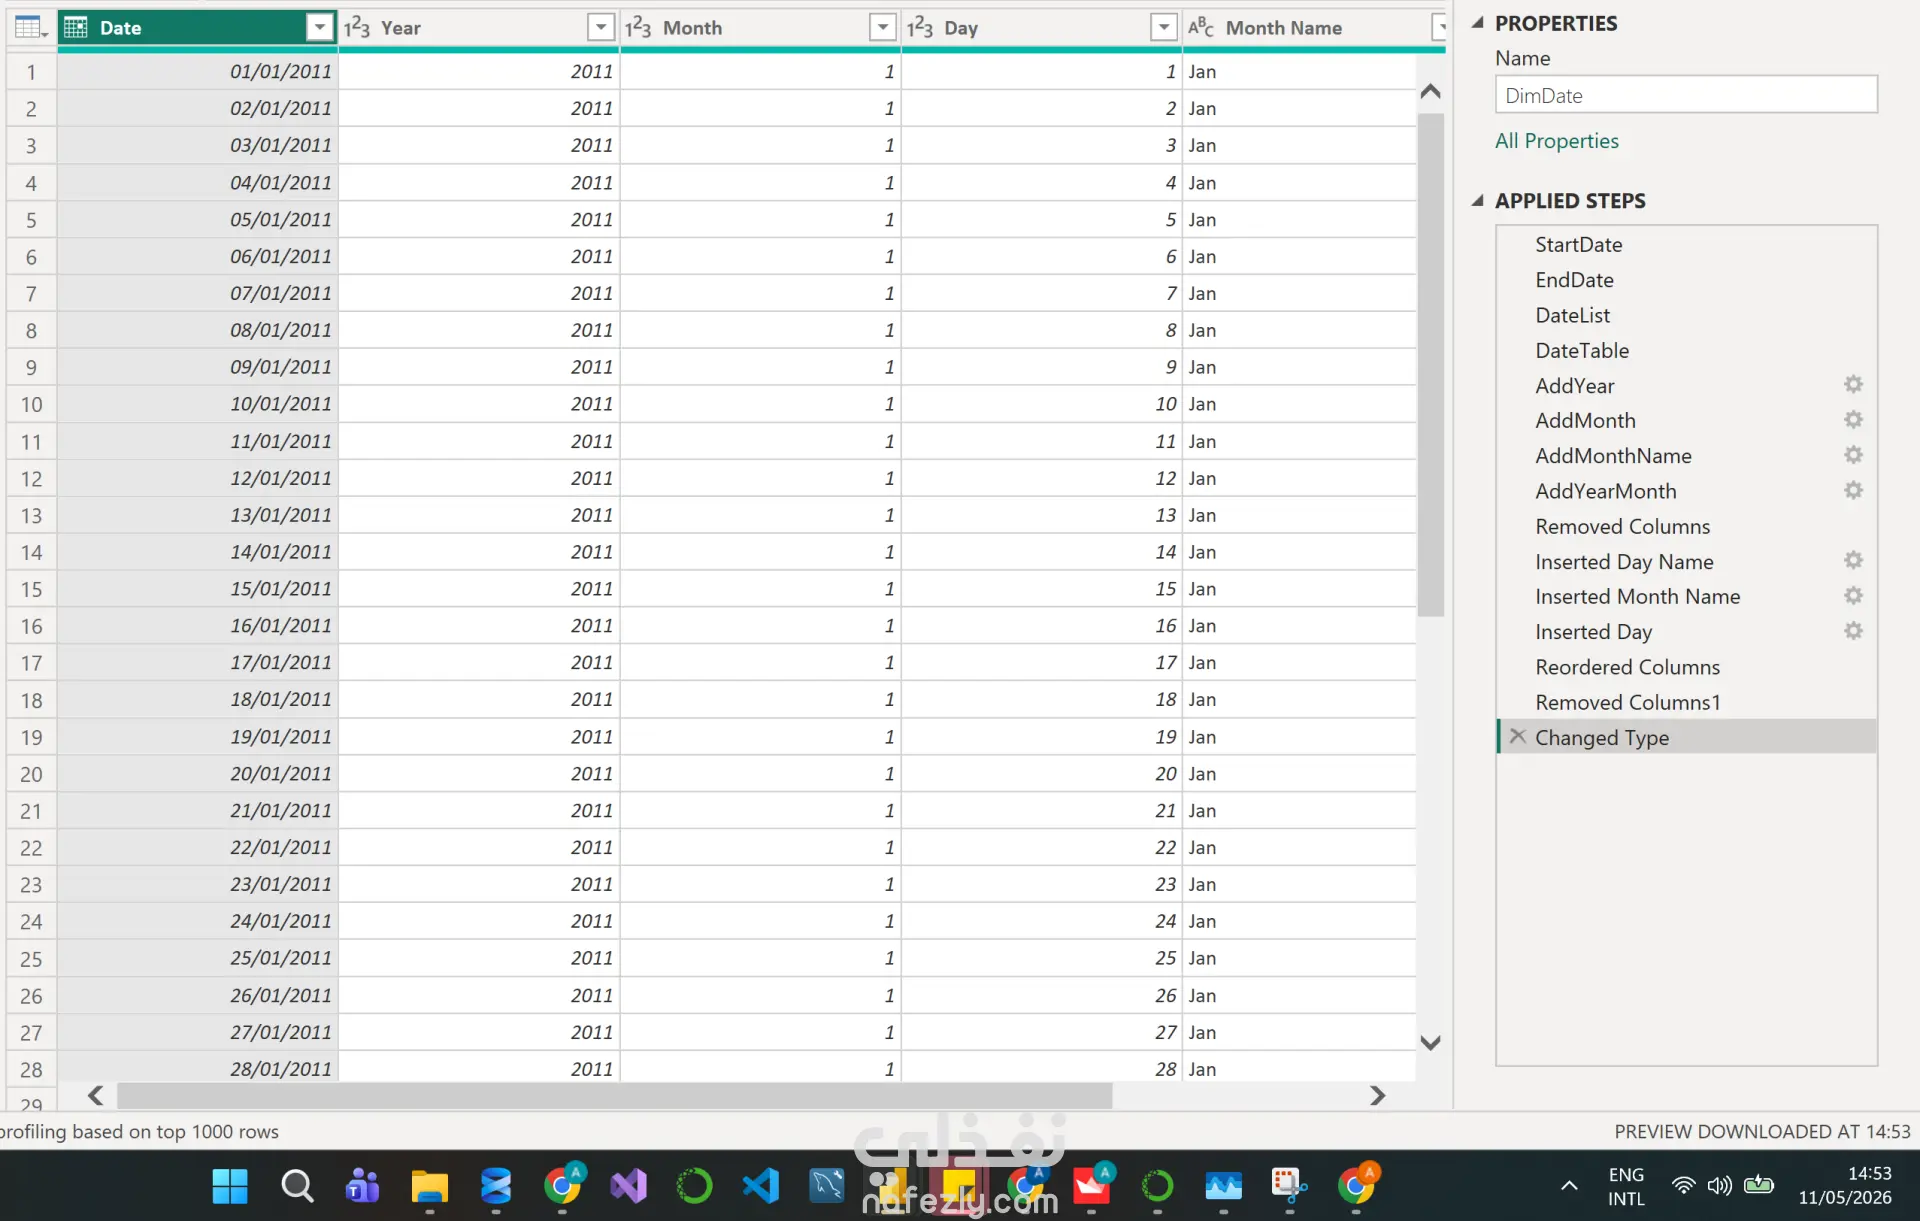This screenshot has width=1920, height=1221.
Task: Open the table menu icon in the grid corner
Action: click(31, 27)
